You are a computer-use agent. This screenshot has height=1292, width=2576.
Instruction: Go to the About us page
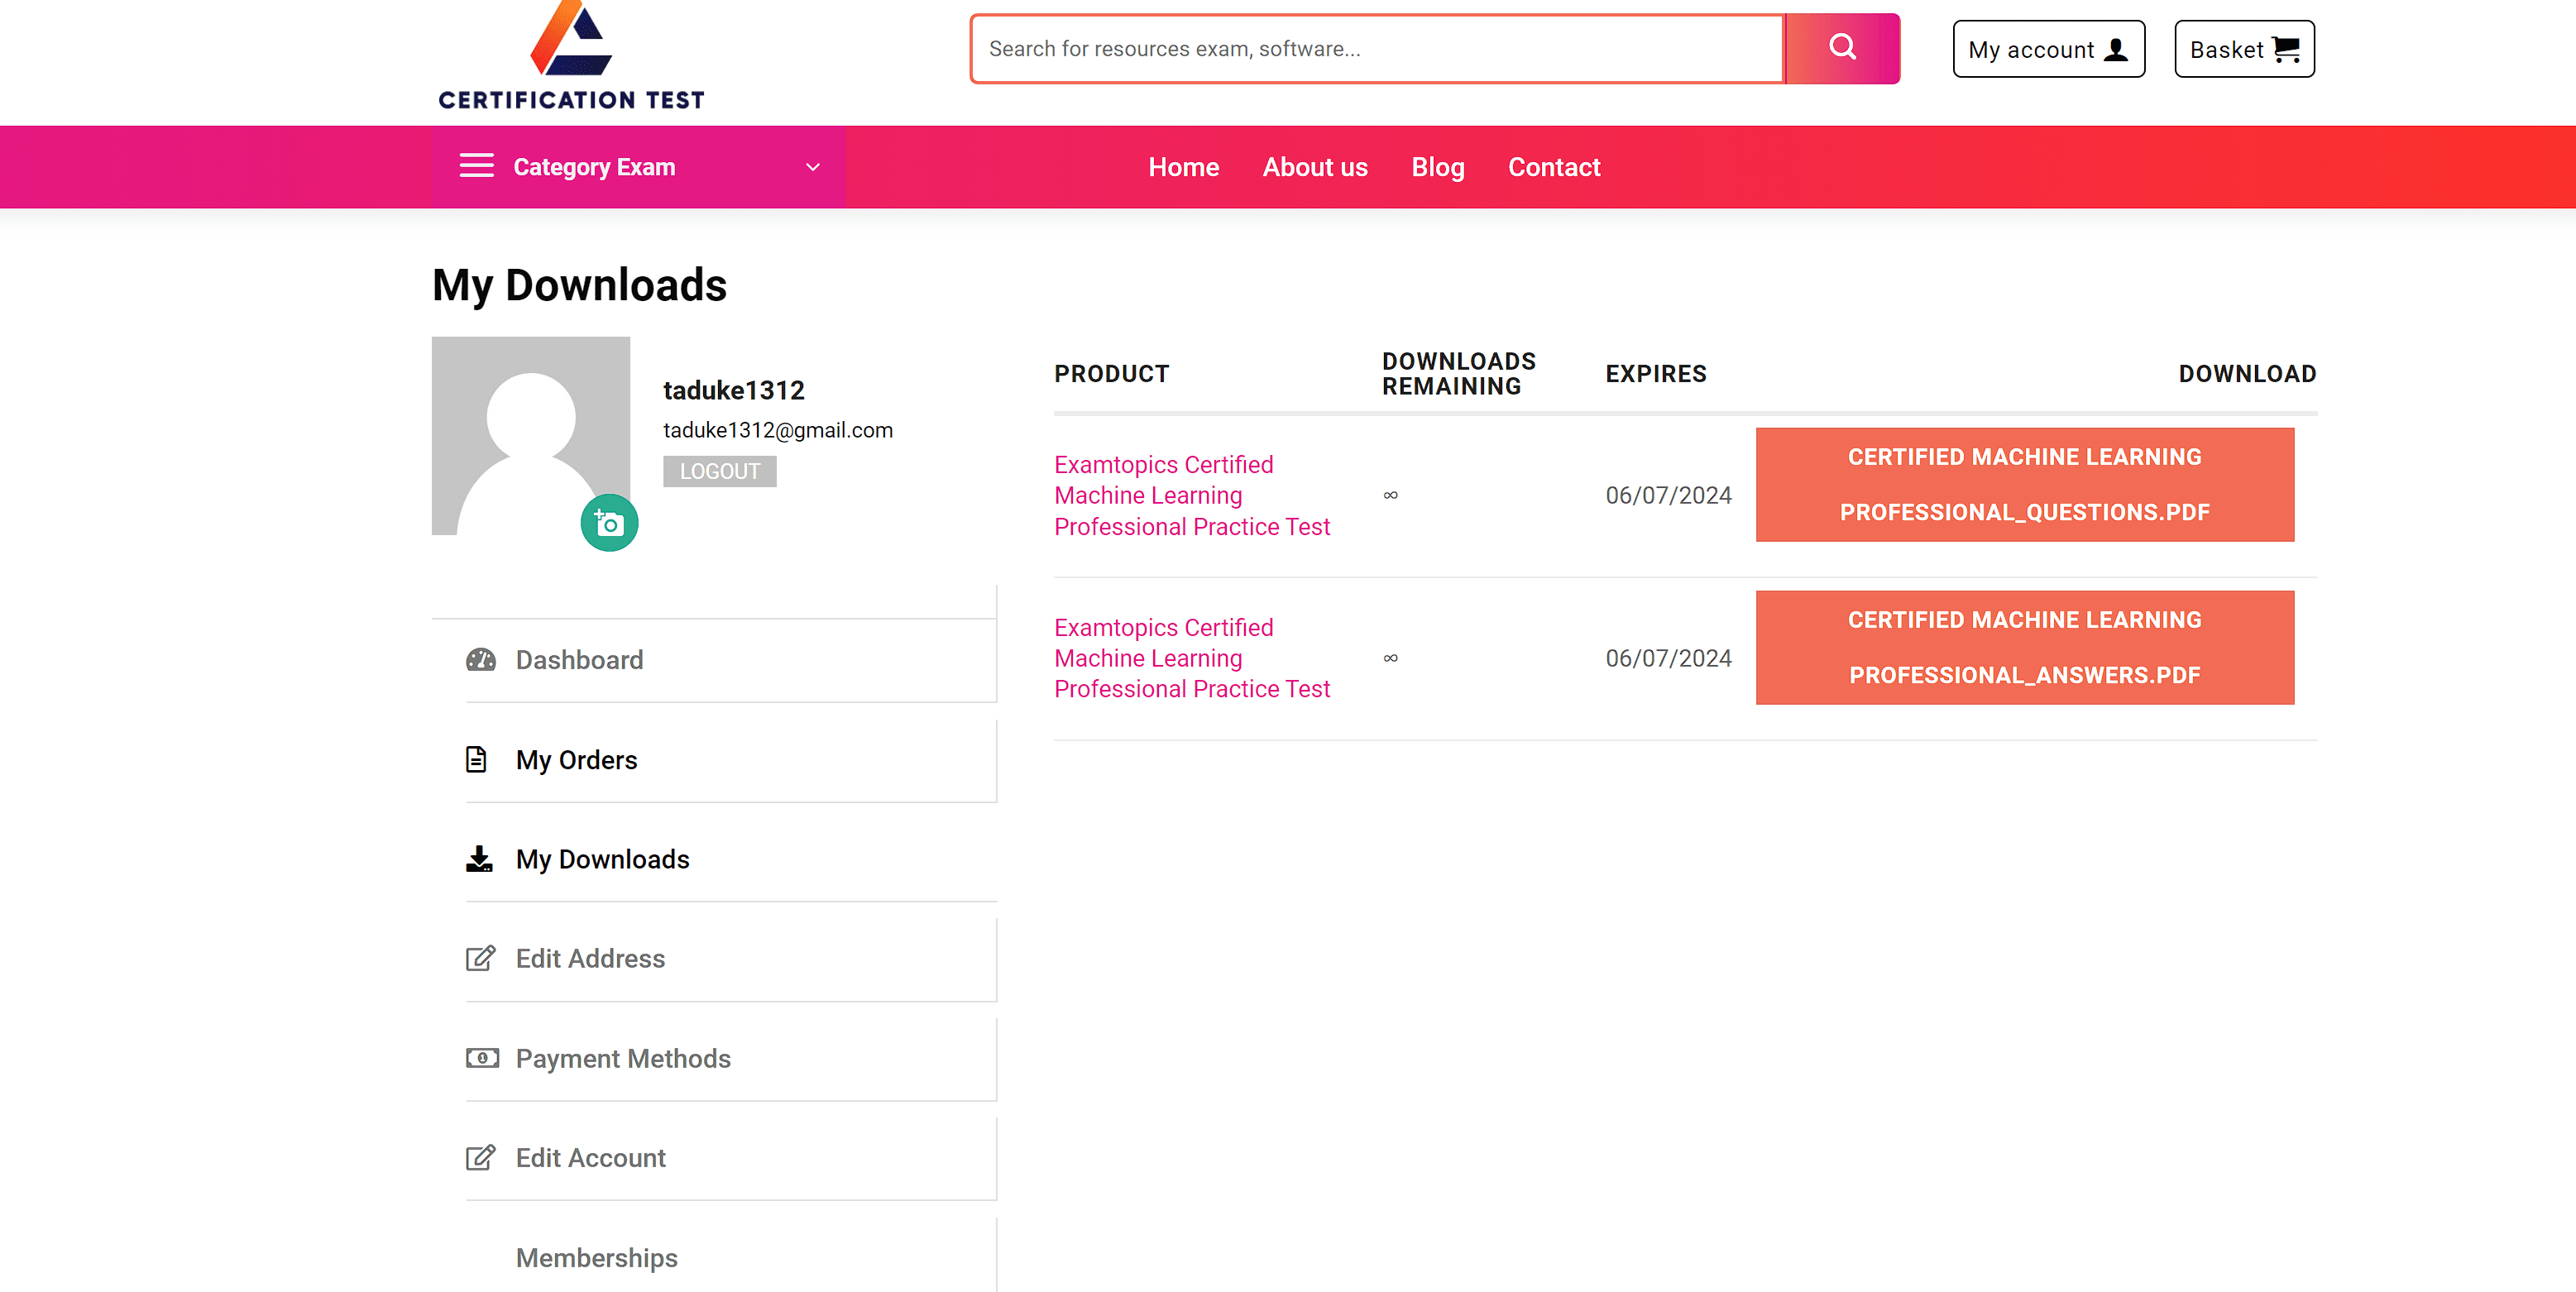click(1314, 167)
